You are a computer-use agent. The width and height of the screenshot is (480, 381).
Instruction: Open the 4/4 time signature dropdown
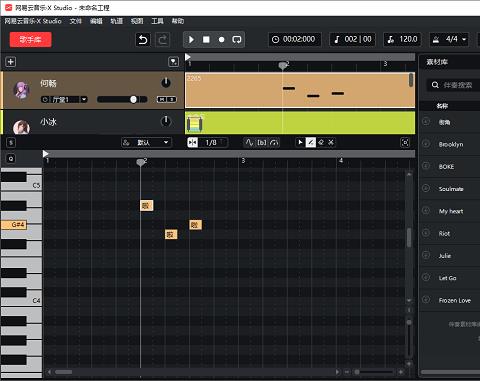449,39
